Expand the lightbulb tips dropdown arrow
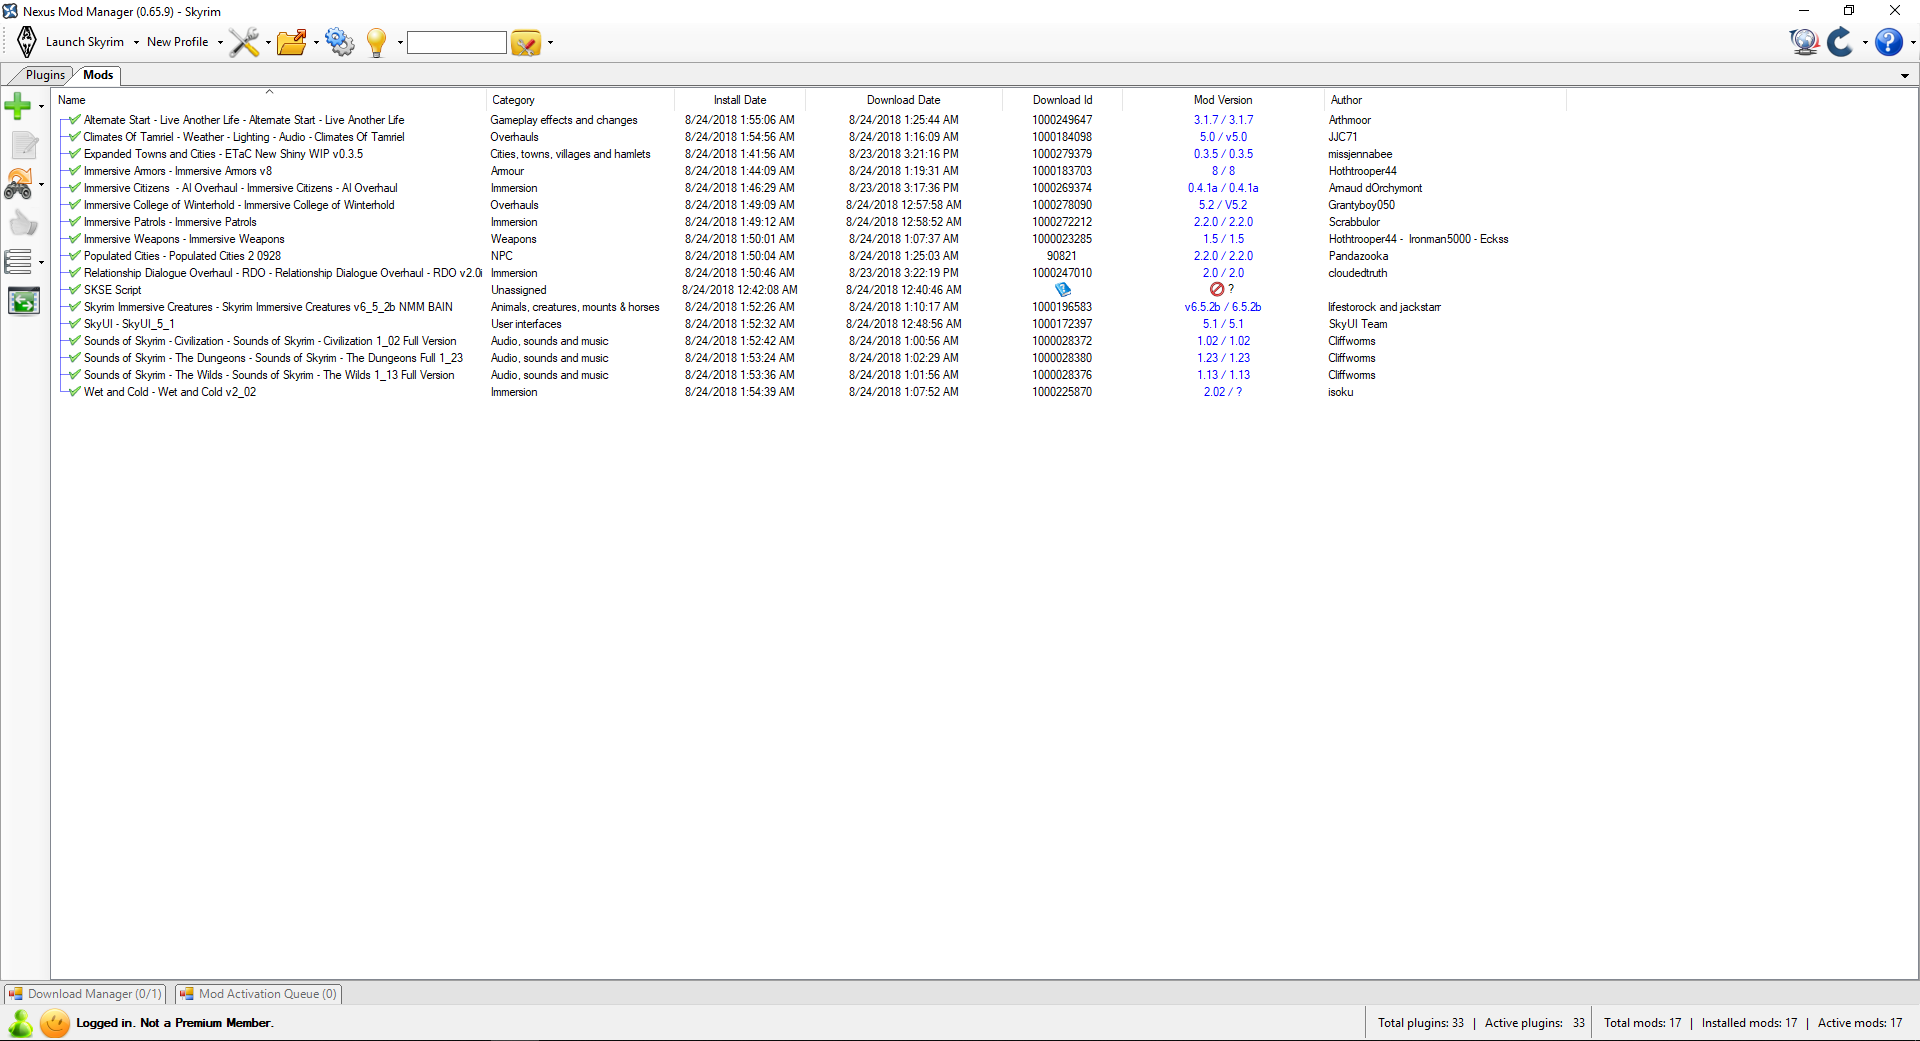1920x1041 pixels. tap(400, 43)
